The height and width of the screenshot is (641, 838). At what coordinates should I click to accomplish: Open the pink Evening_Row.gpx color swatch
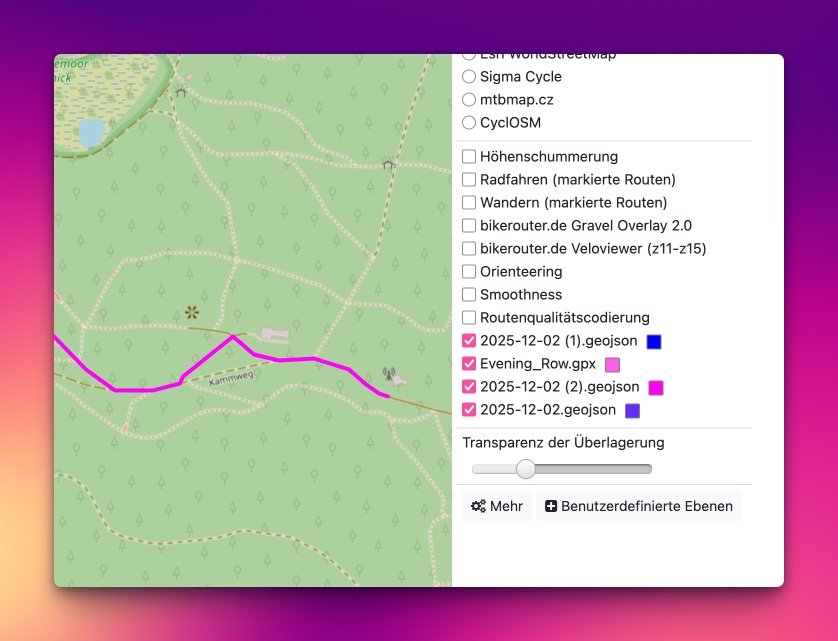tap(612, 364)
